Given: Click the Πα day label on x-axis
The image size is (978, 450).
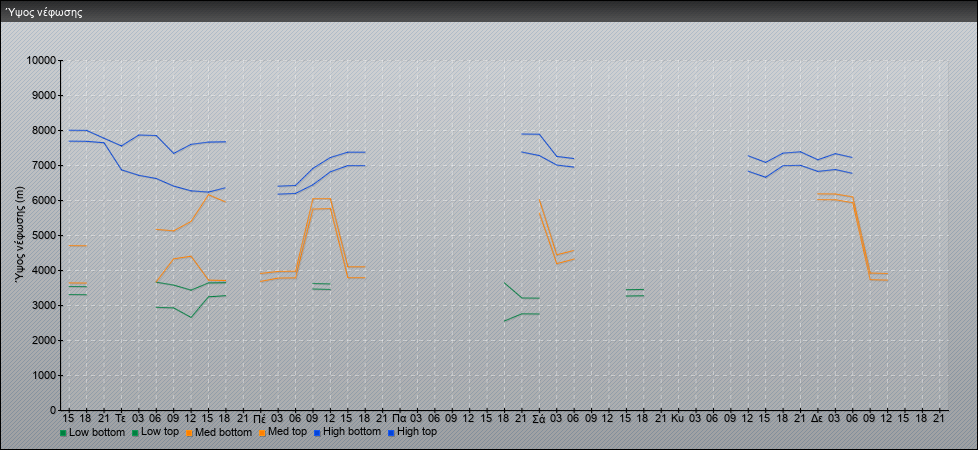Looking at the screenshot, I should (x=400, y=419).
